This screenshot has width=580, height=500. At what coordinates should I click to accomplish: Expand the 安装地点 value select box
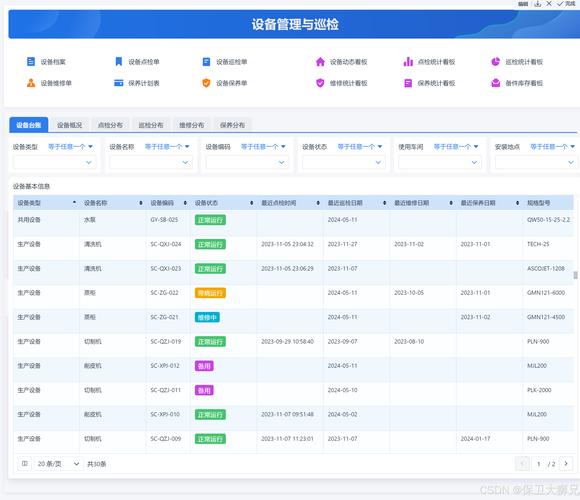click(x=536, y=162)
